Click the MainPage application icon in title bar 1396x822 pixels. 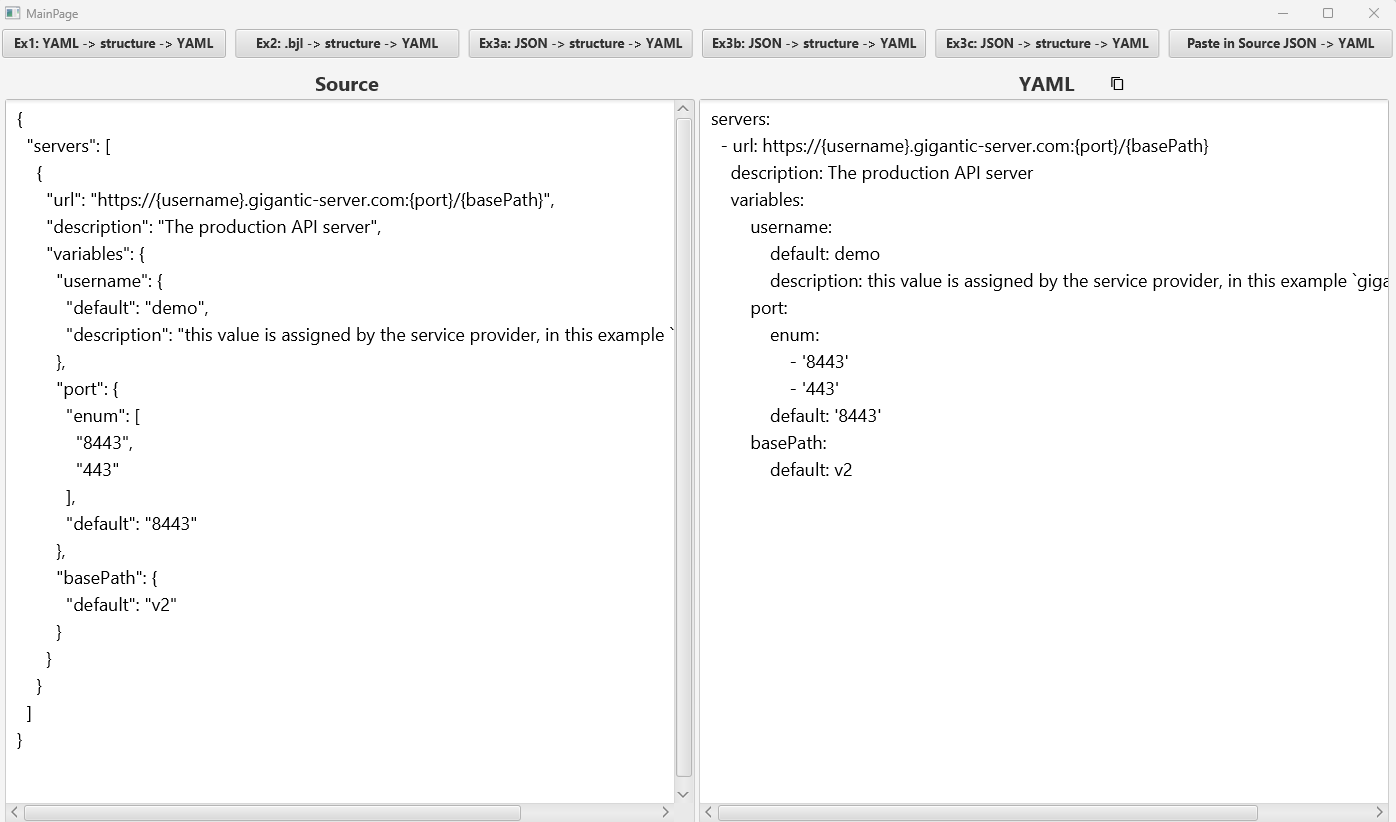click(12, 13)
